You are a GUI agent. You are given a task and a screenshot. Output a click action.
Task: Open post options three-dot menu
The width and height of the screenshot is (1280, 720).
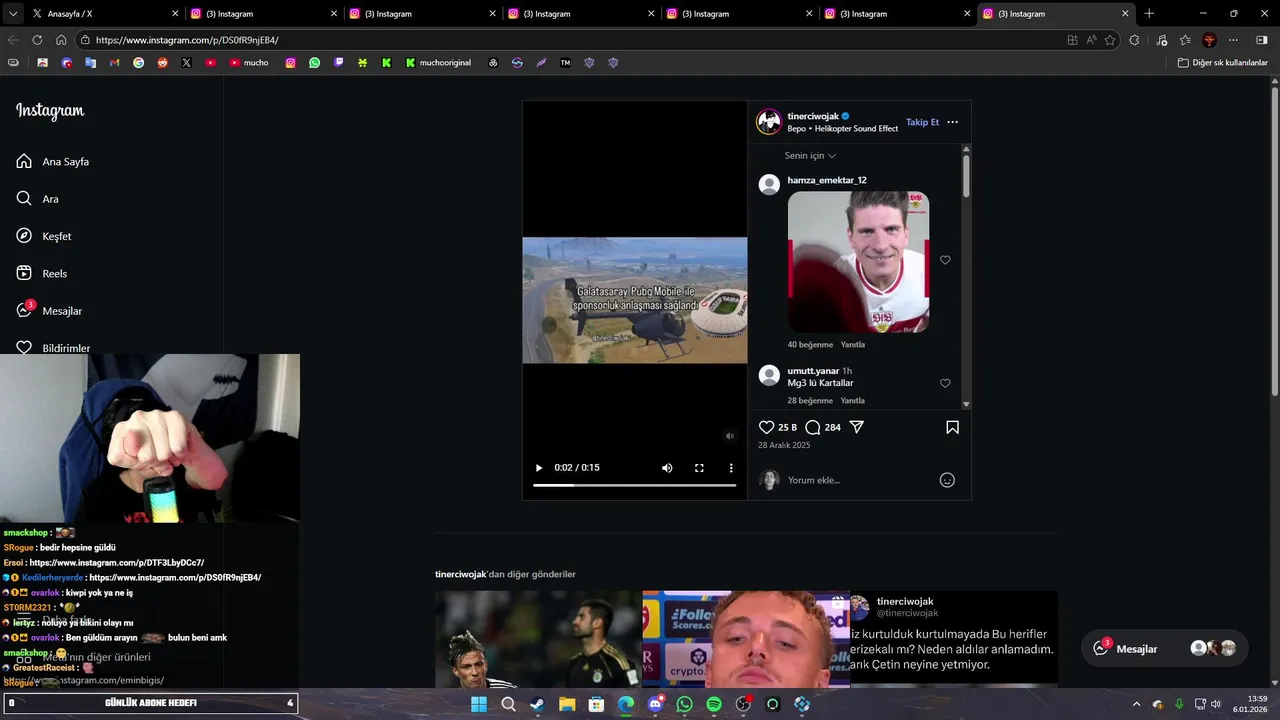952,122
